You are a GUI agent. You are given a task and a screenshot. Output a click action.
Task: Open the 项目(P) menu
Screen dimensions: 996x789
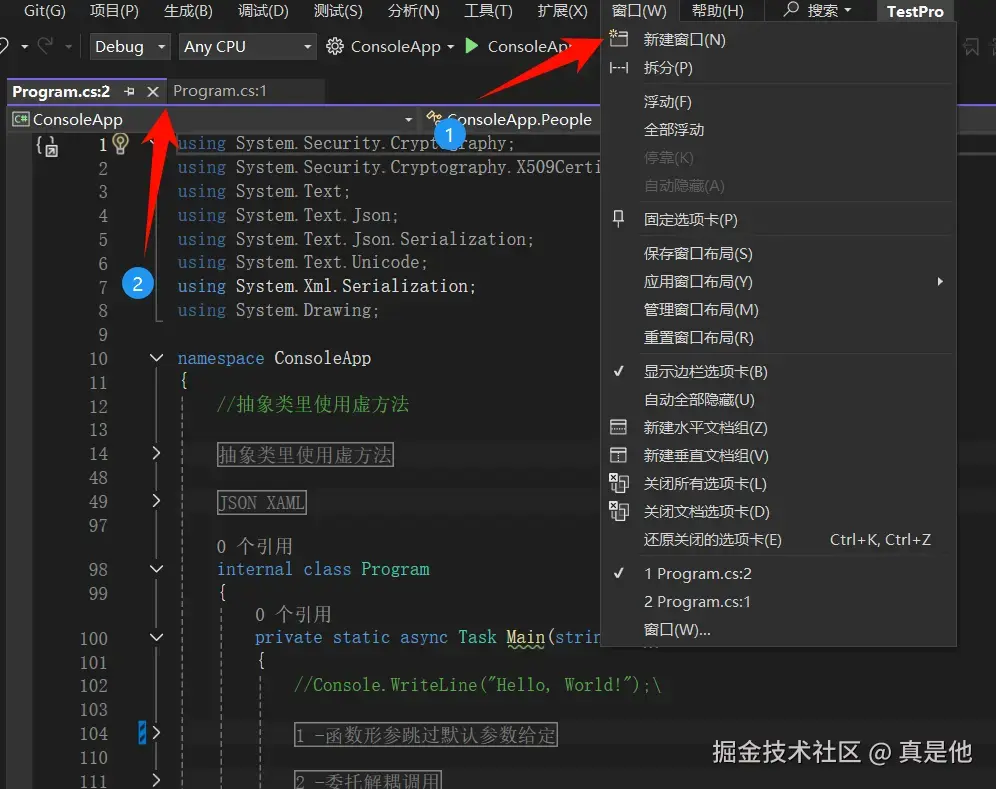click(114, 11)
